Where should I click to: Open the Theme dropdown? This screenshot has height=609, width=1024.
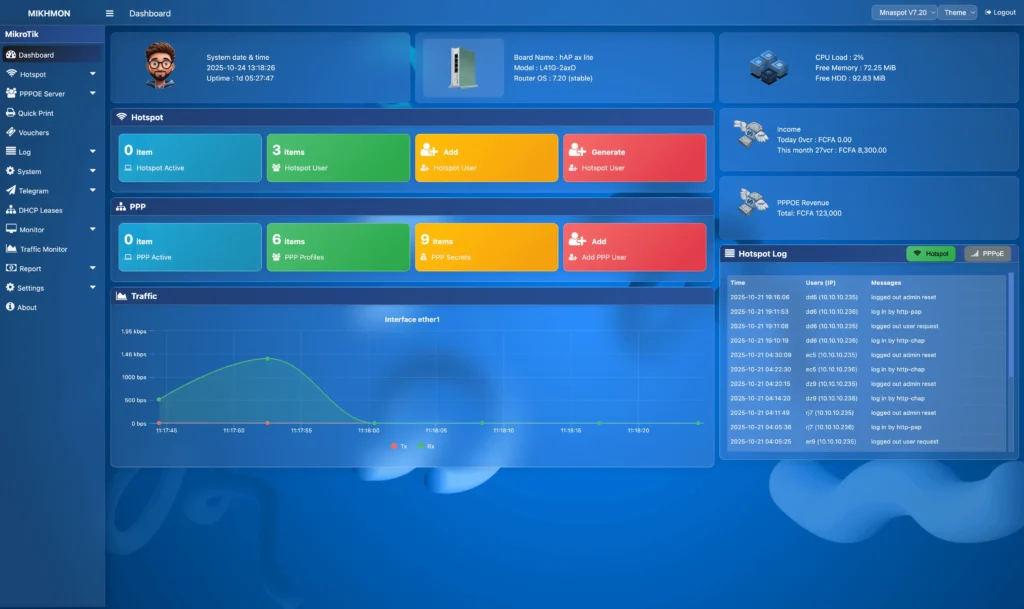(x=957, y=13)
